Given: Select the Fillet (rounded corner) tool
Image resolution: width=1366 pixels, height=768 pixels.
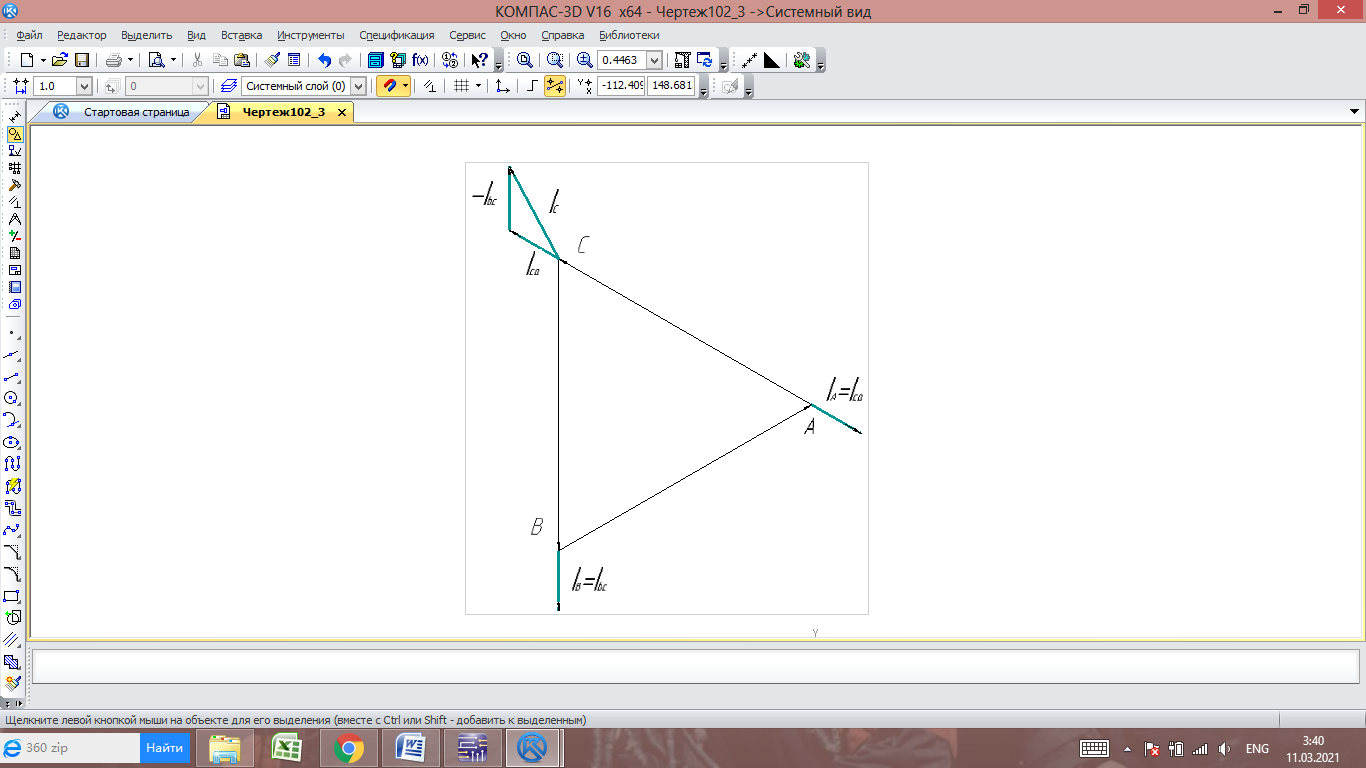Looking at the screenshot, I should 13,574.
